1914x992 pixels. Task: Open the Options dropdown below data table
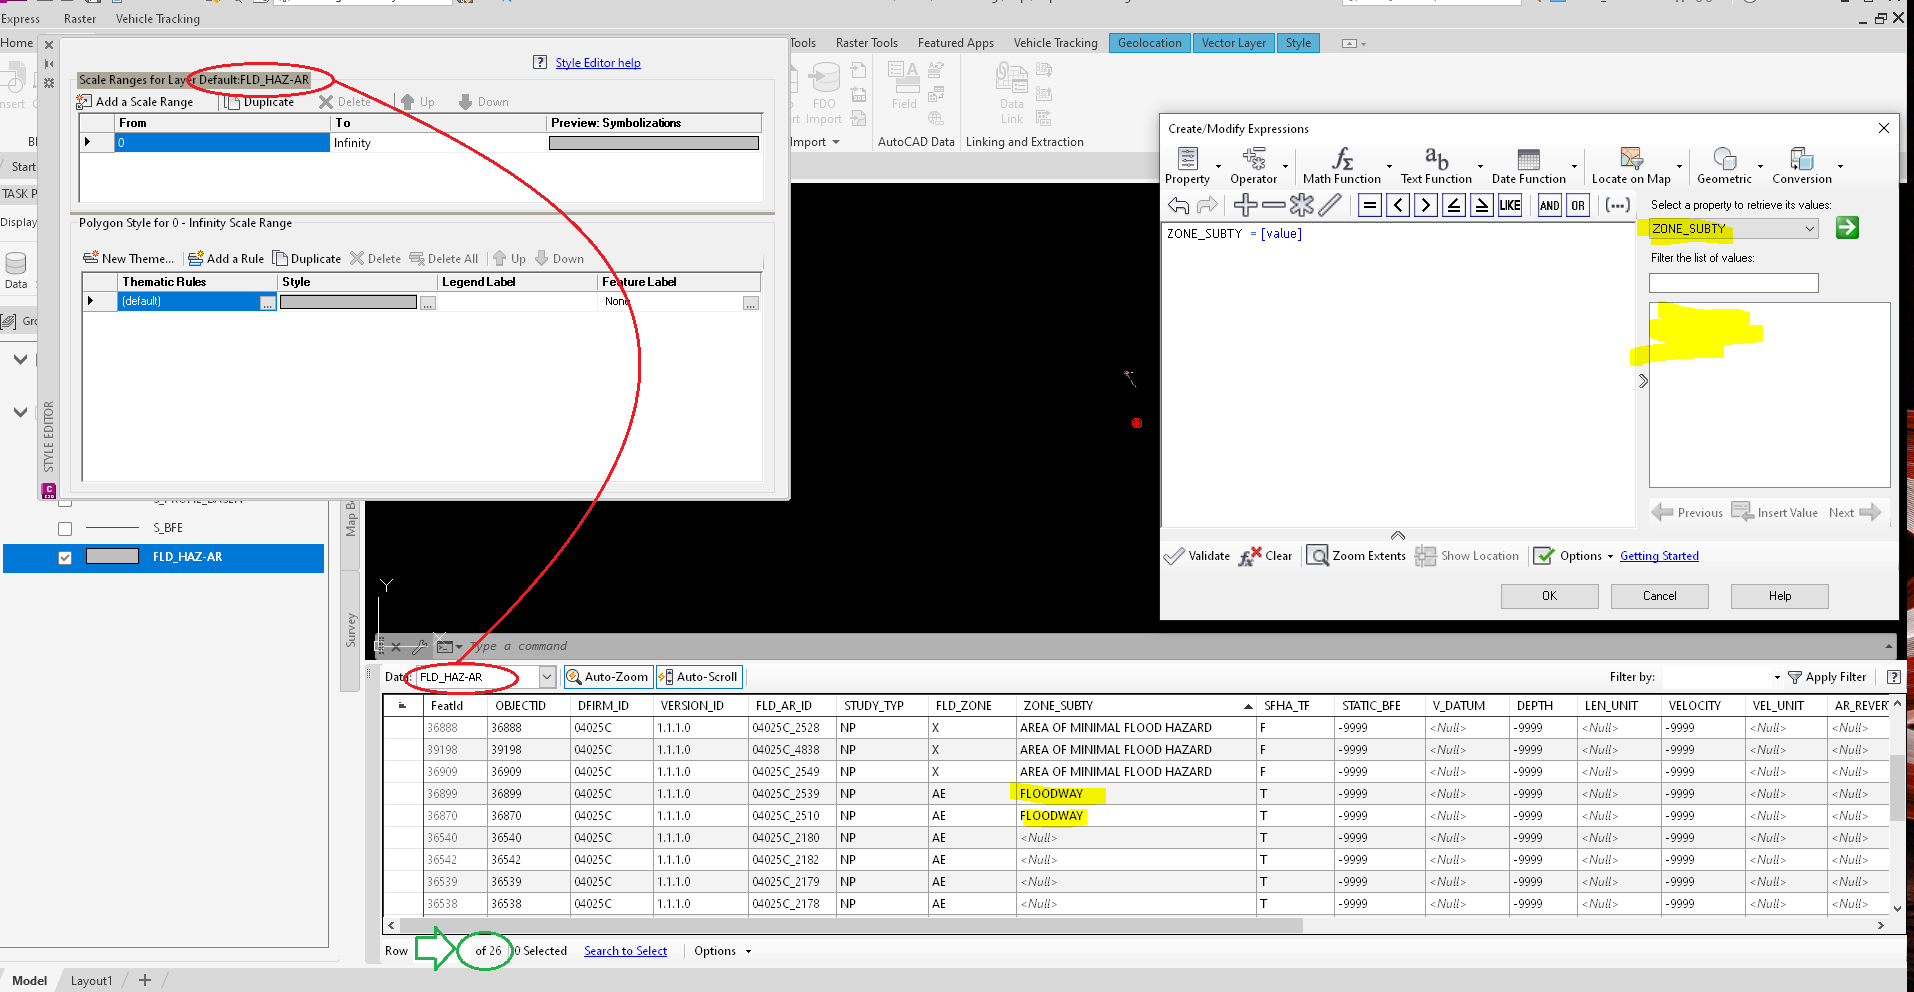pyautogui.click(x=722, y=951)
